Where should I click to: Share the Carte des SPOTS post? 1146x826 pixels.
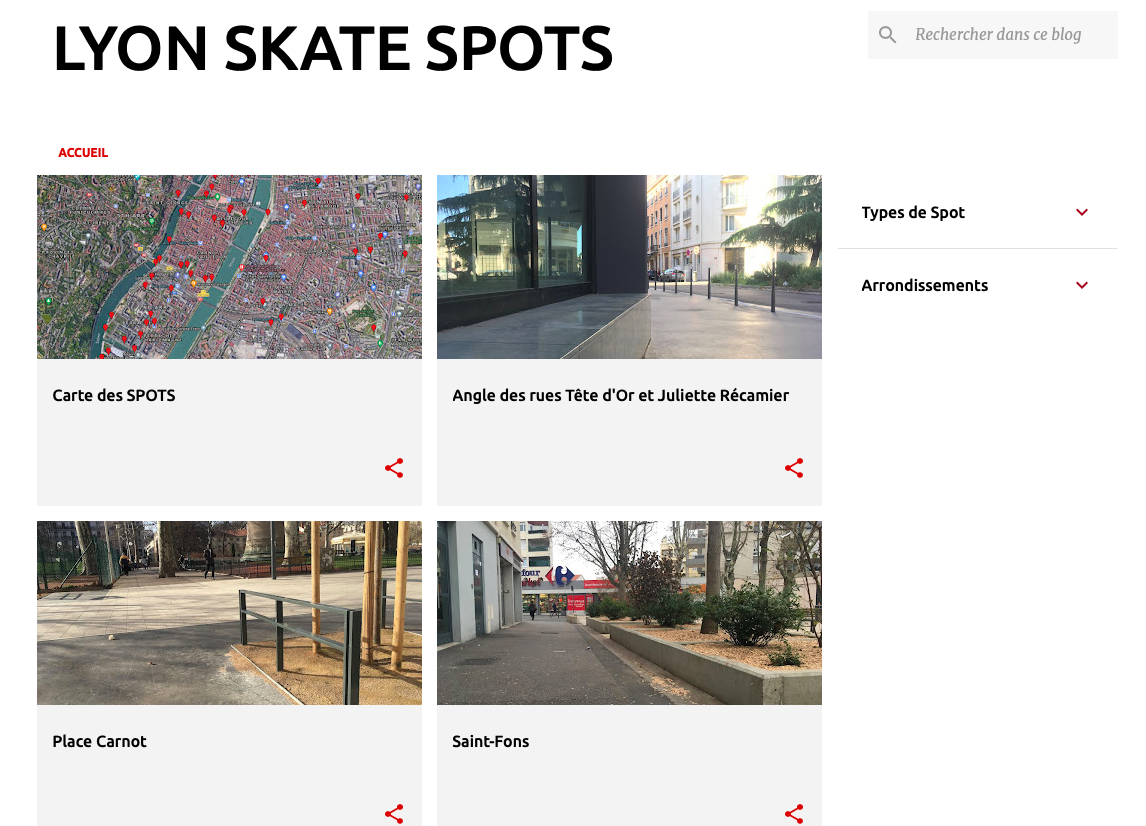click(394, 468)
